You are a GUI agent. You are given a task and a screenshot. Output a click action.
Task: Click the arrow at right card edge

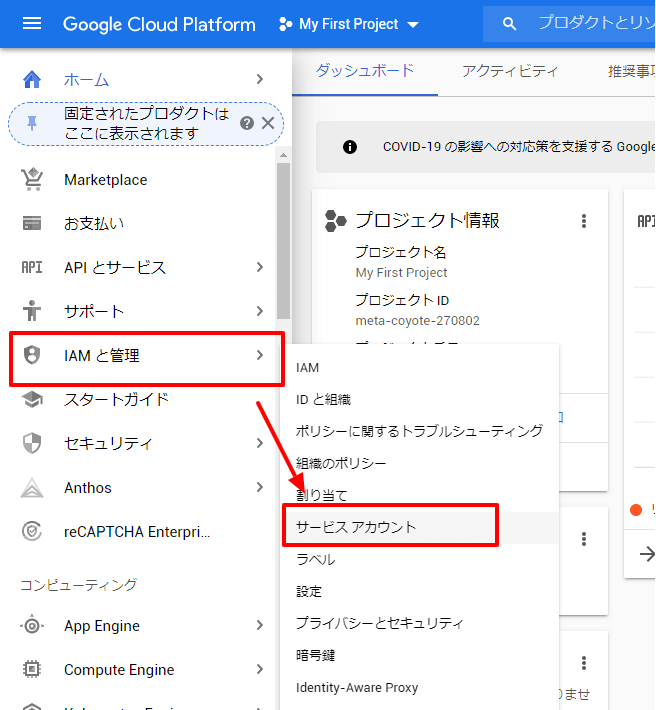pos(646,553)
